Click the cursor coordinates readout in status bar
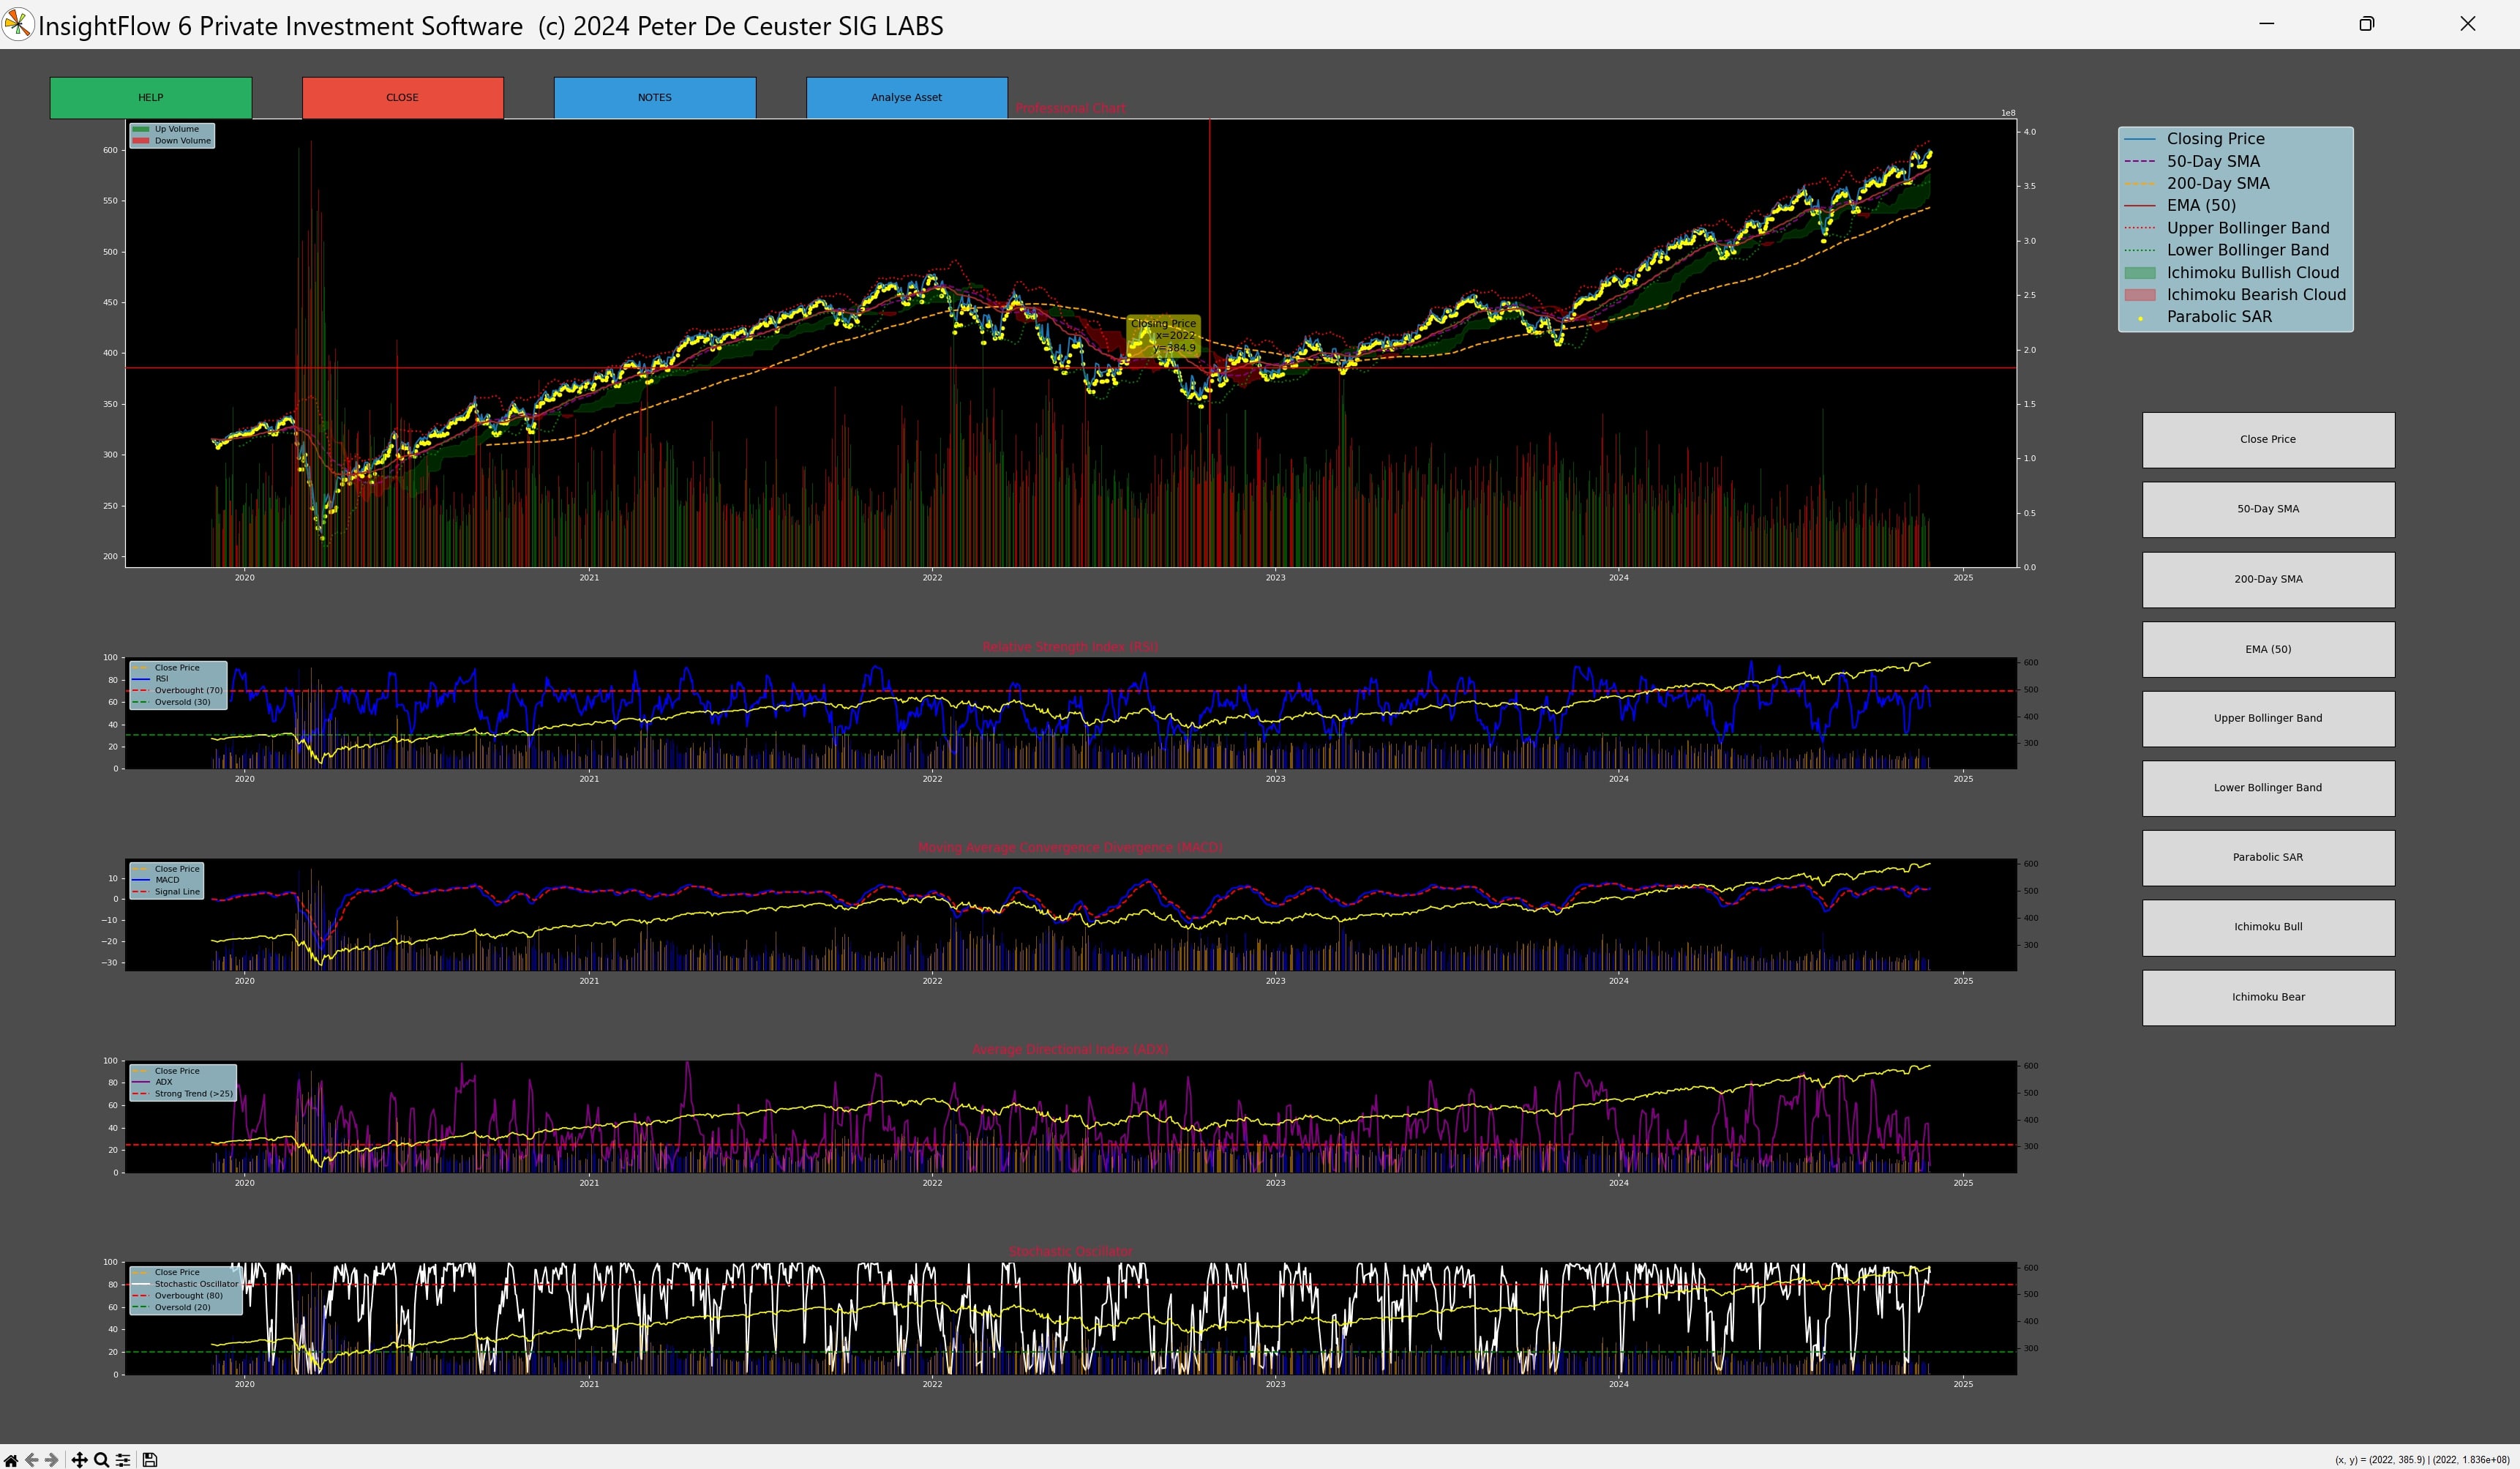Viewport: 2520px width, 1469px height. tap(2422, 1460)
